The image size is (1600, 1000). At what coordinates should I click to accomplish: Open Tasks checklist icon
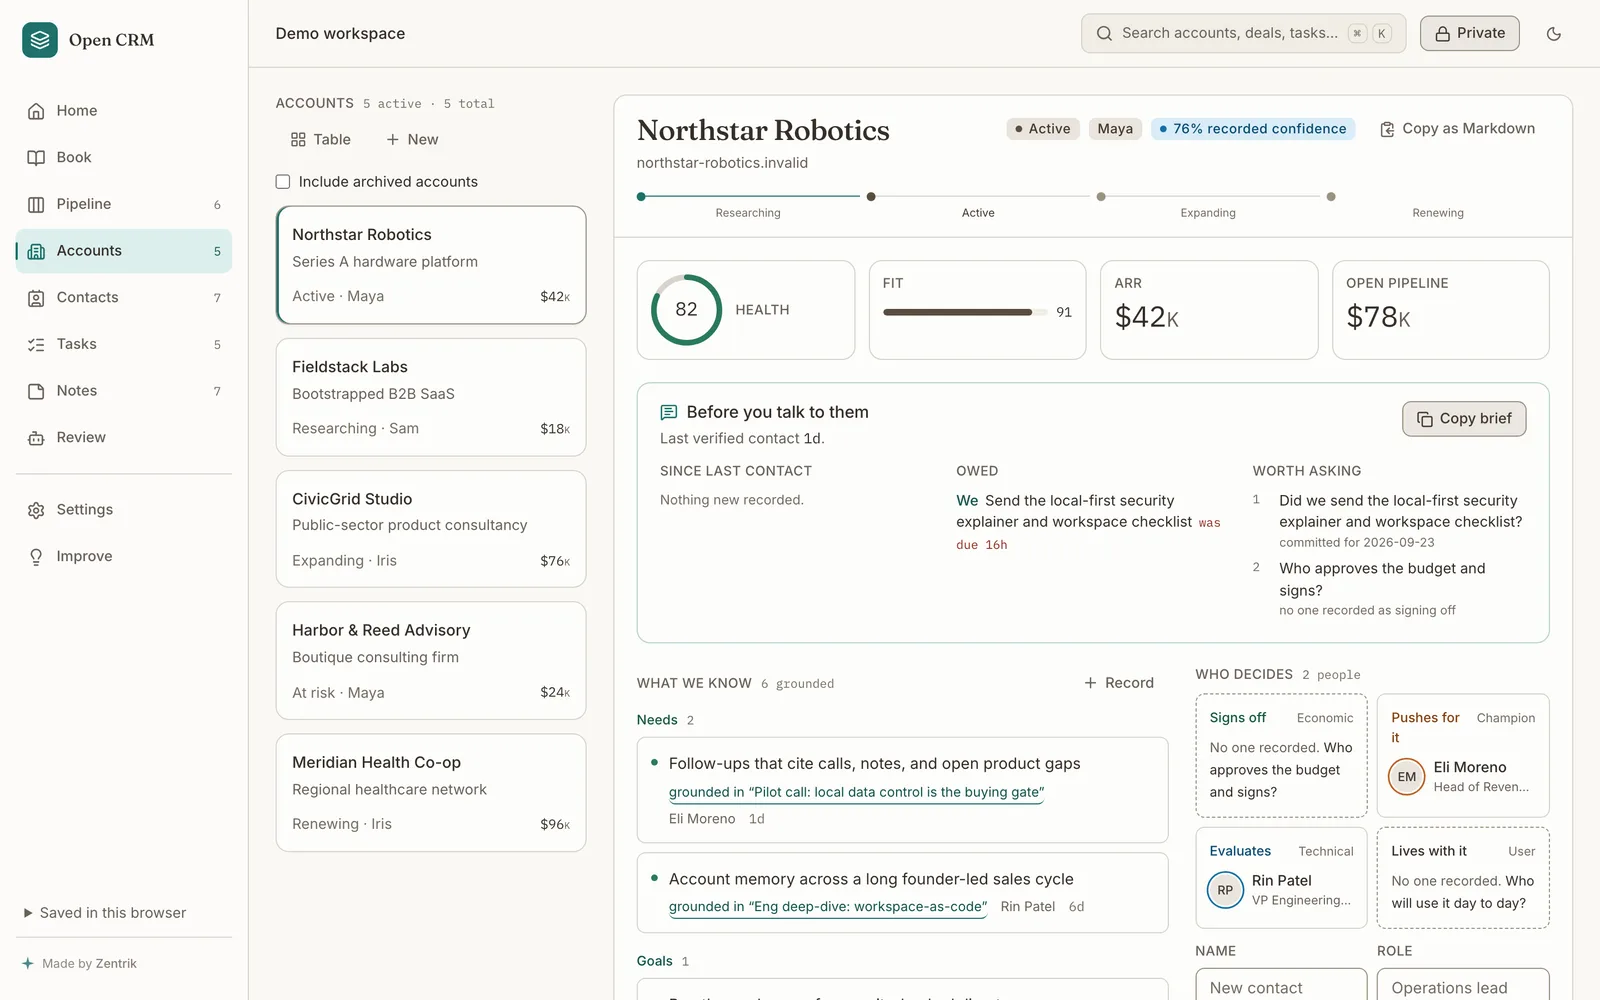(x=36, y=344)
